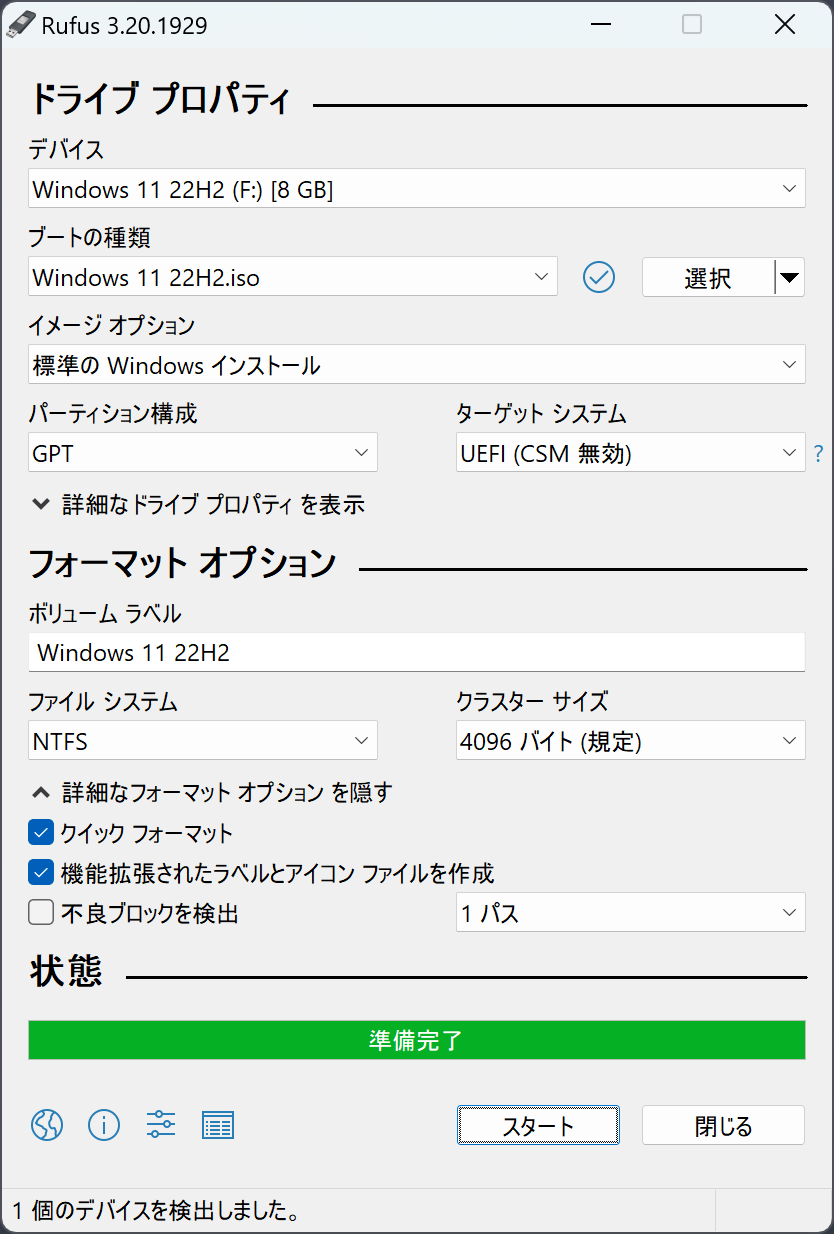
Task: Click the USB drive icon in the title bar
Action: (x=22, y=23)
